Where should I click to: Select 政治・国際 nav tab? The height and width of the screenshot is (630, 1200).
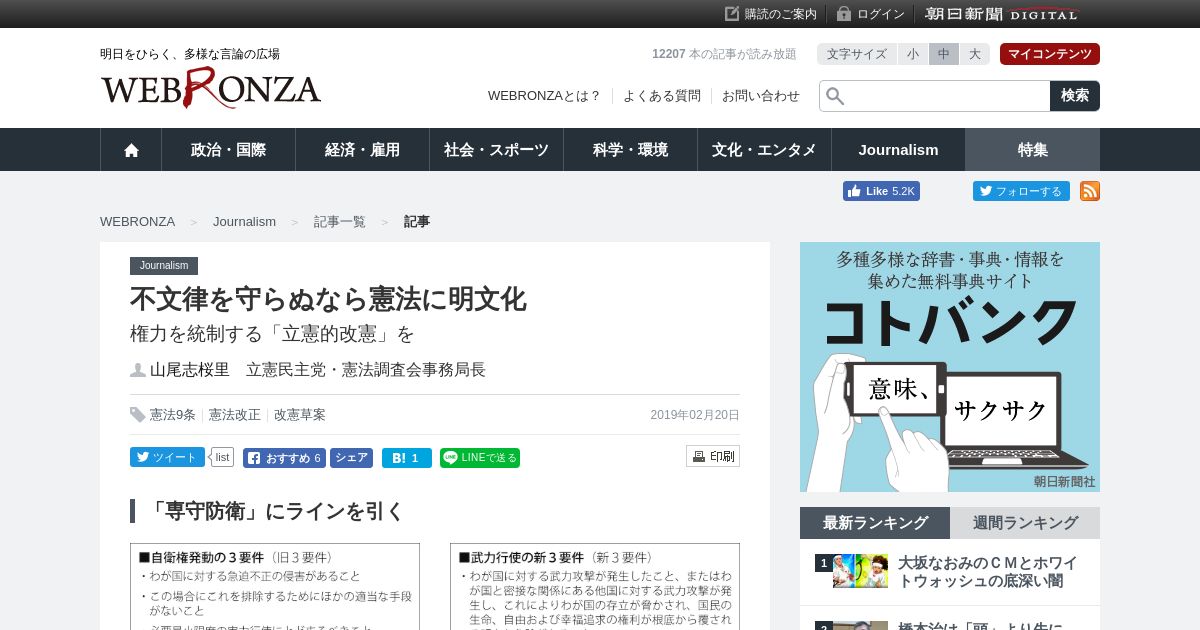pyautogui.click(x=228, y=150)
